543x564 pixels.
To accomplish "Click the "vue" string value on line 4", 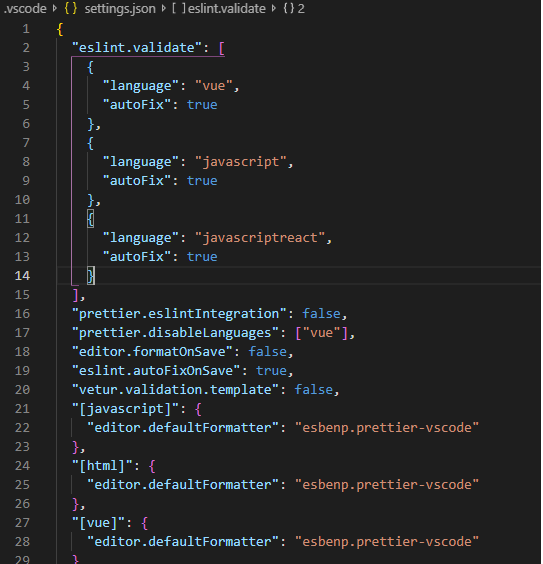I will pos(214,86).
